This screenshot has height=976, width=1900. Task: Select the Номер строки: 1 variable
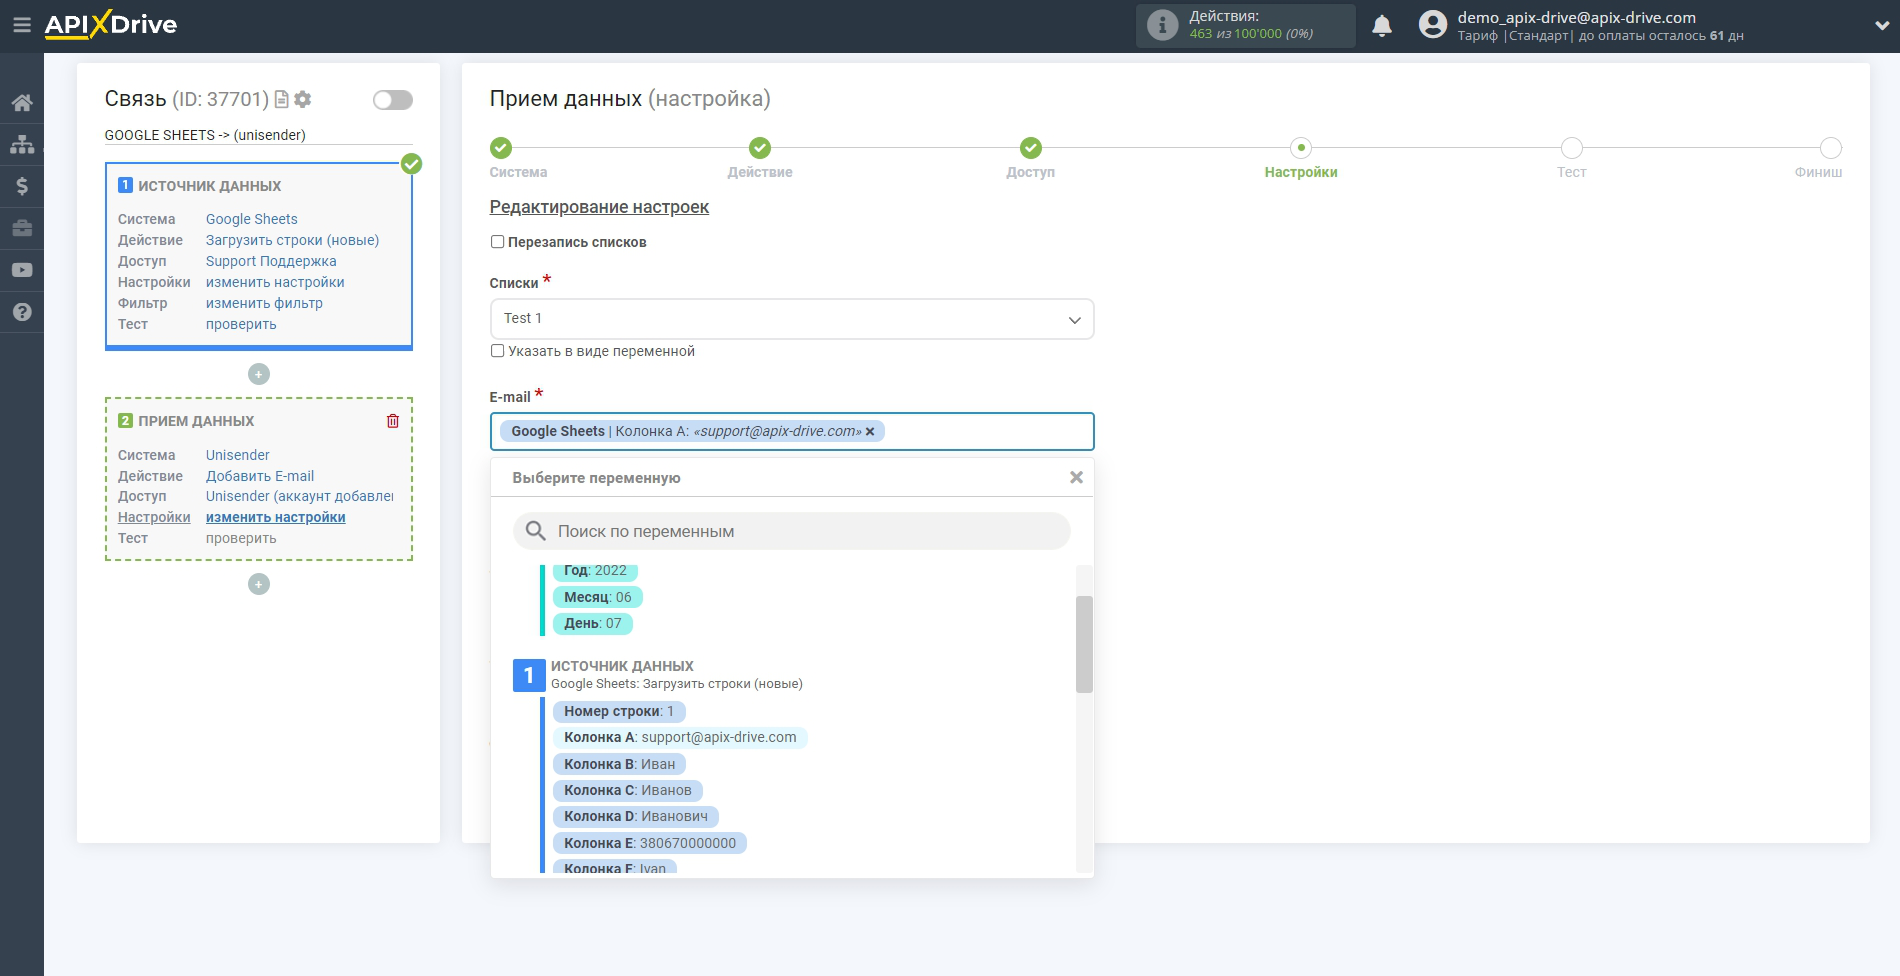[x=619, y=711]
